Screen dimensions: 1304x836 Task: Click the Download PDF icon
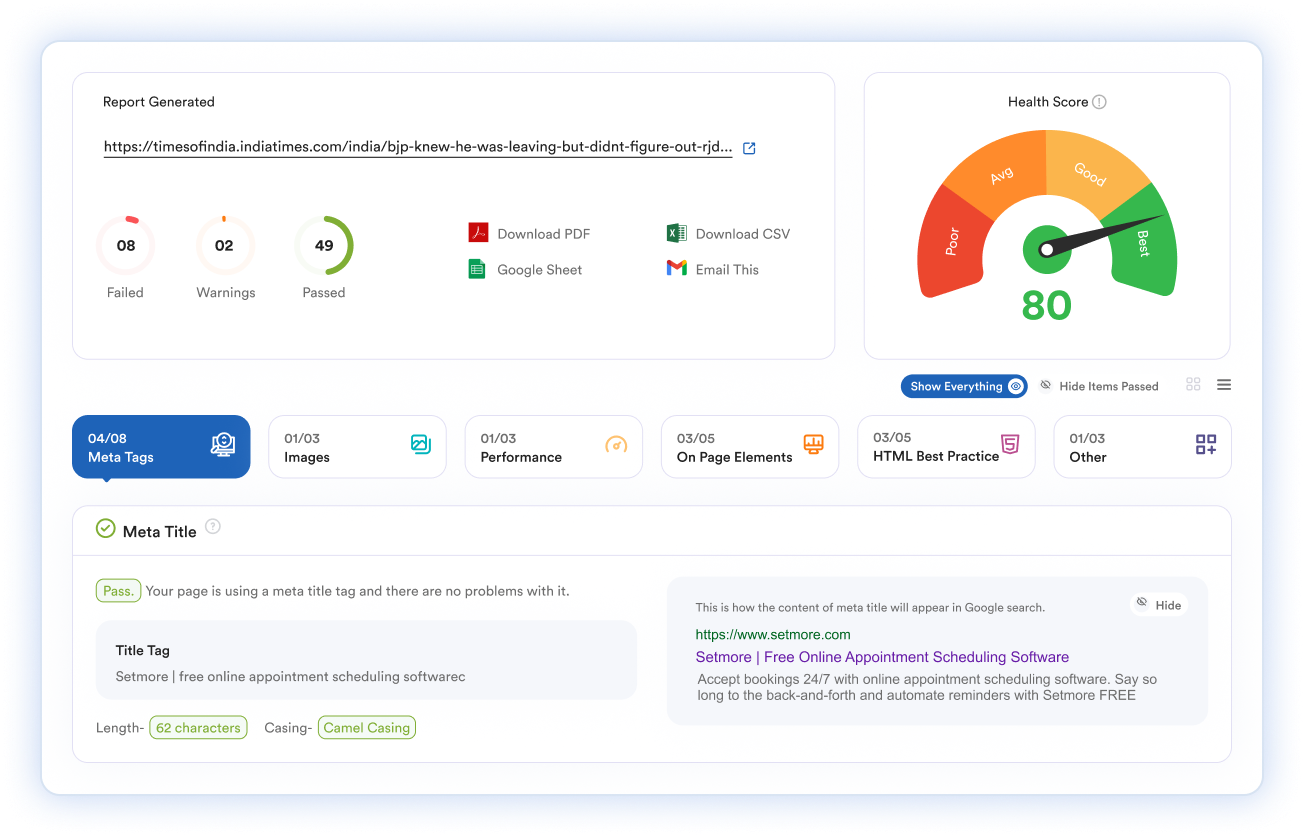point(478,233)
